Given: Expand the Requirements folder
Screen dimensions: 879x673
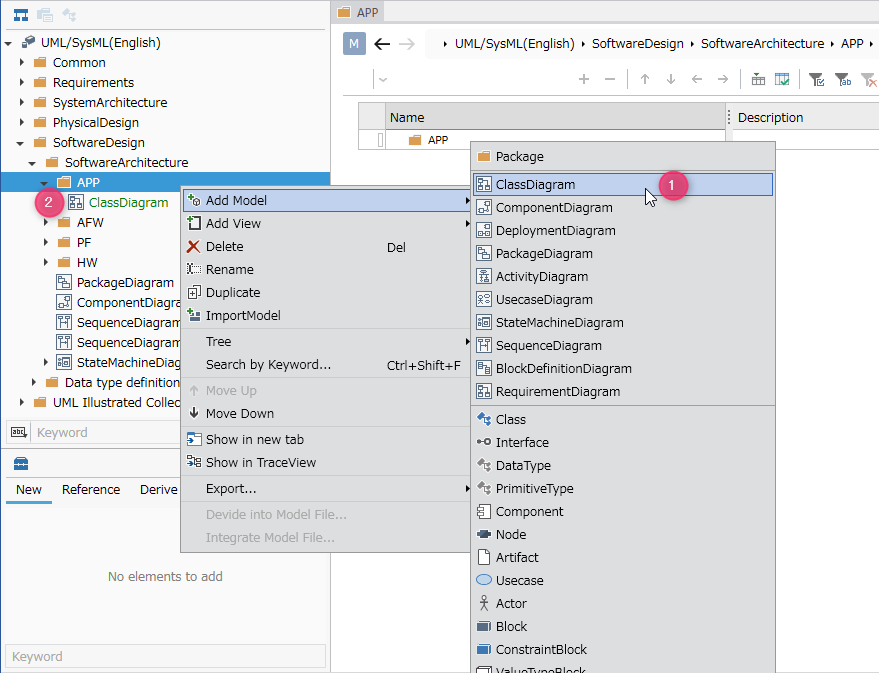Looking at the screenshot, I should coord(21,82).
